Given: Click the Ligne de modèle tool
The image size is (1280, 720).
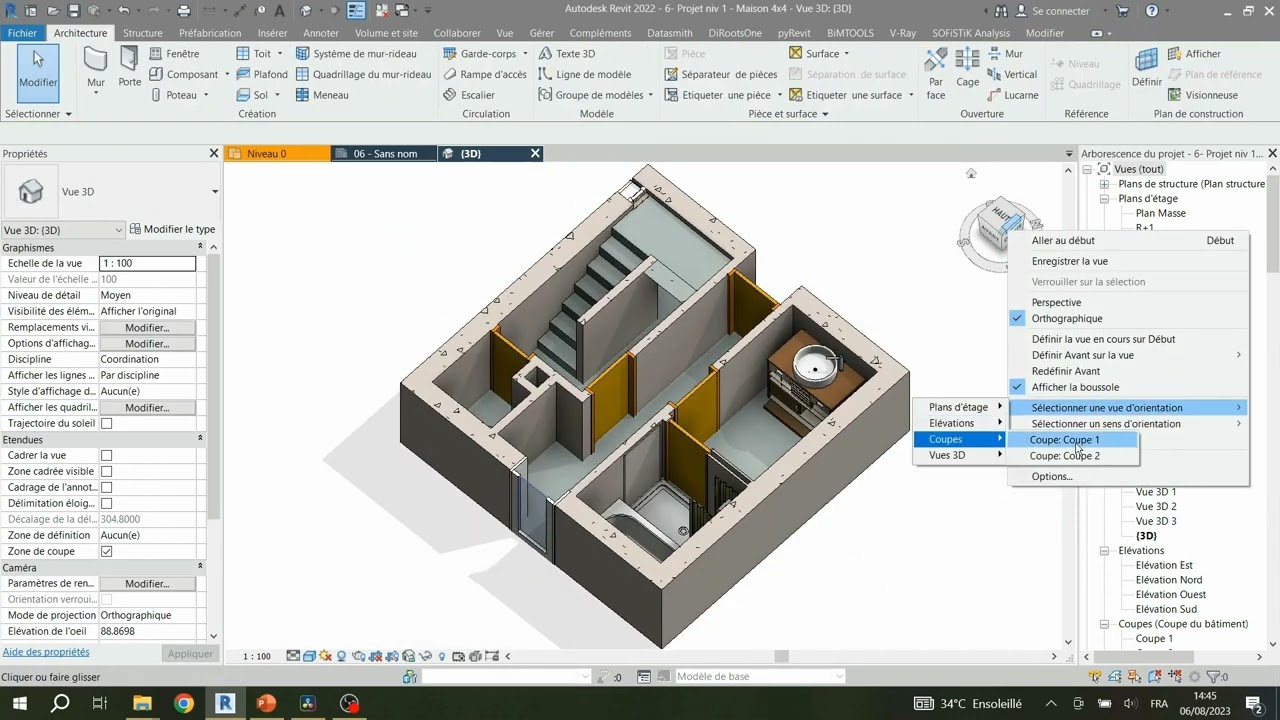Looking at the screenshot, I should pos(585,74).
